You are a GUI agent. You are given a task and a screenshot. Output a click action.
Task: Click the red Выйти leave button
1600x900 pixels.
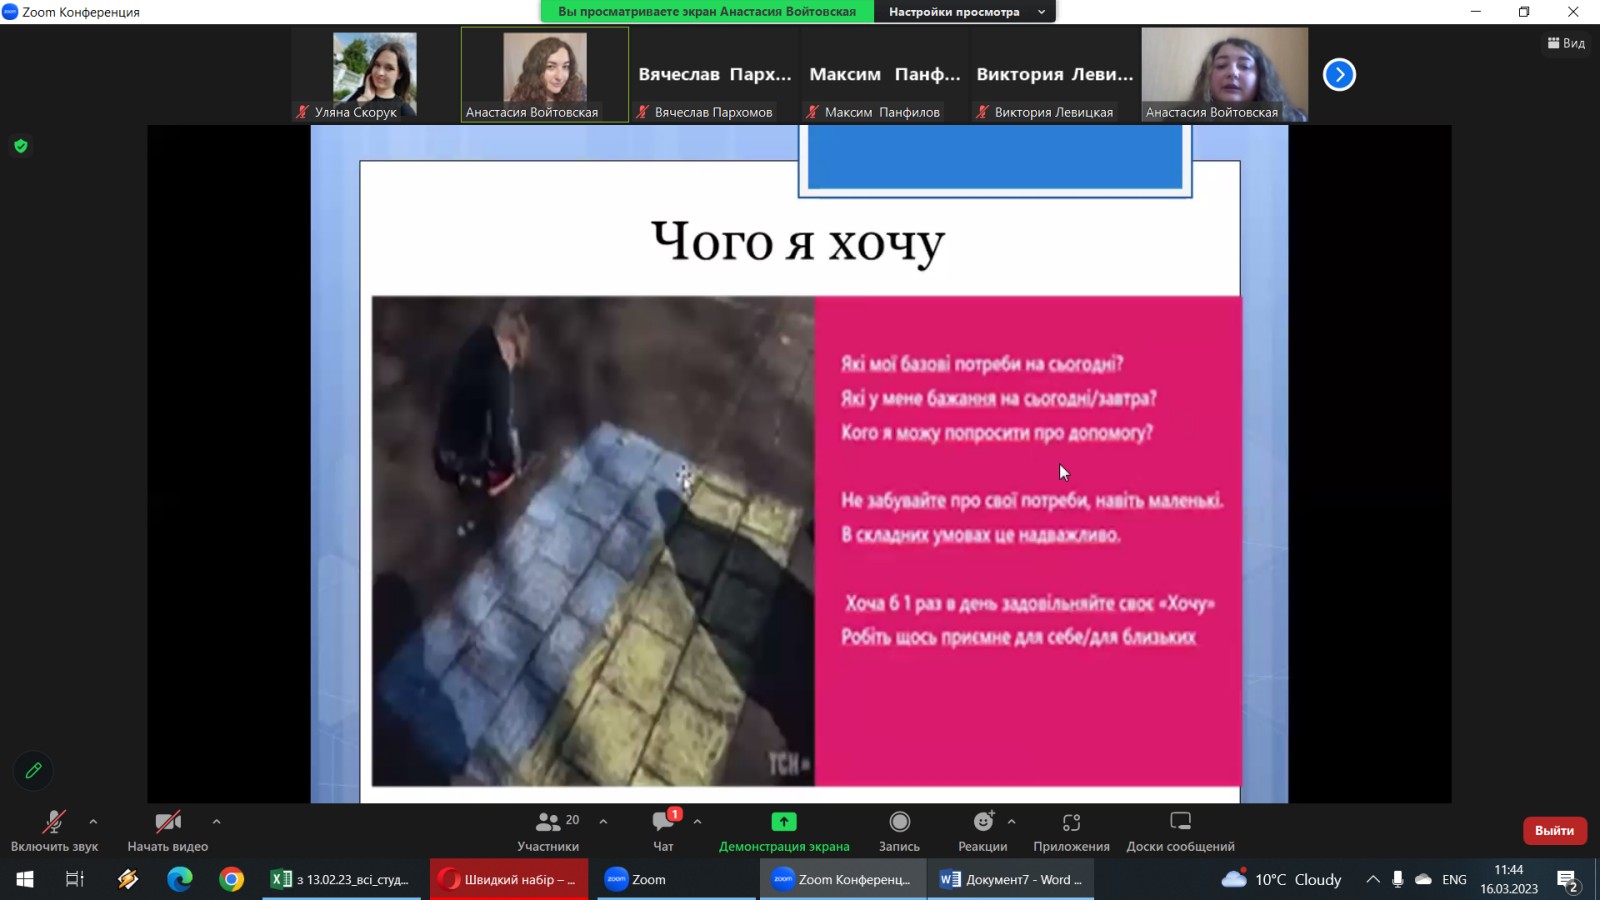tap(1554, 830)
